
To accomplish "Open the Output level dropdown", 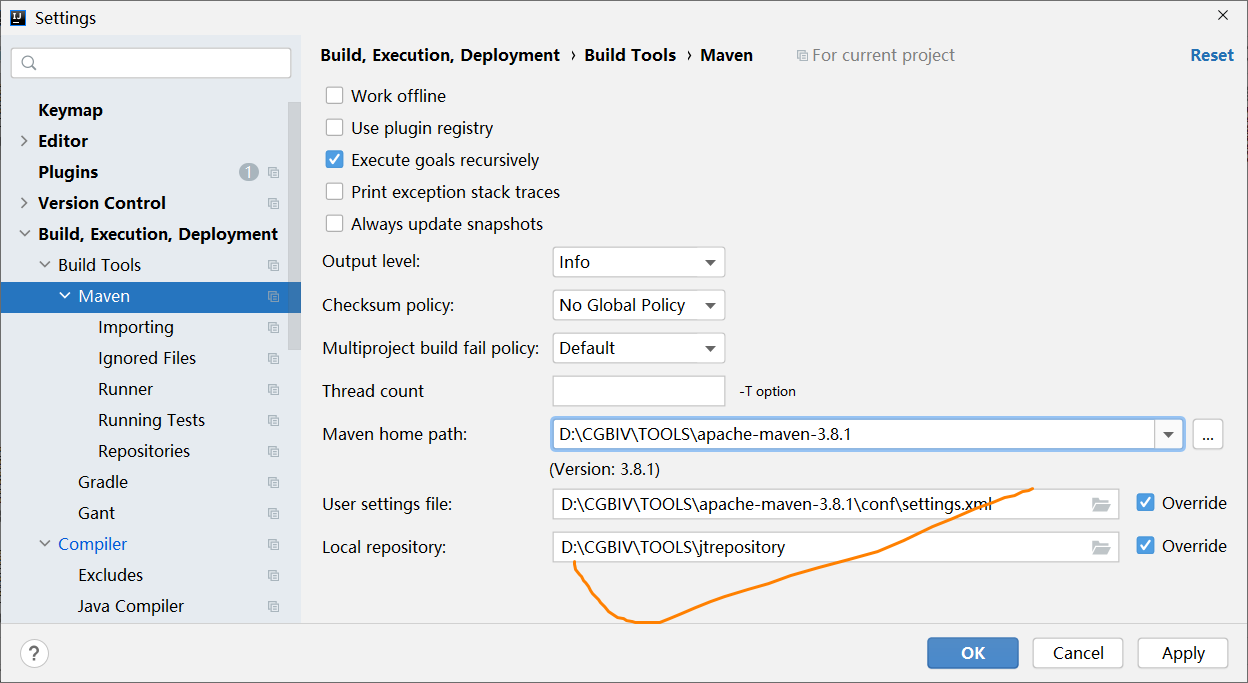I will point(639,262).
